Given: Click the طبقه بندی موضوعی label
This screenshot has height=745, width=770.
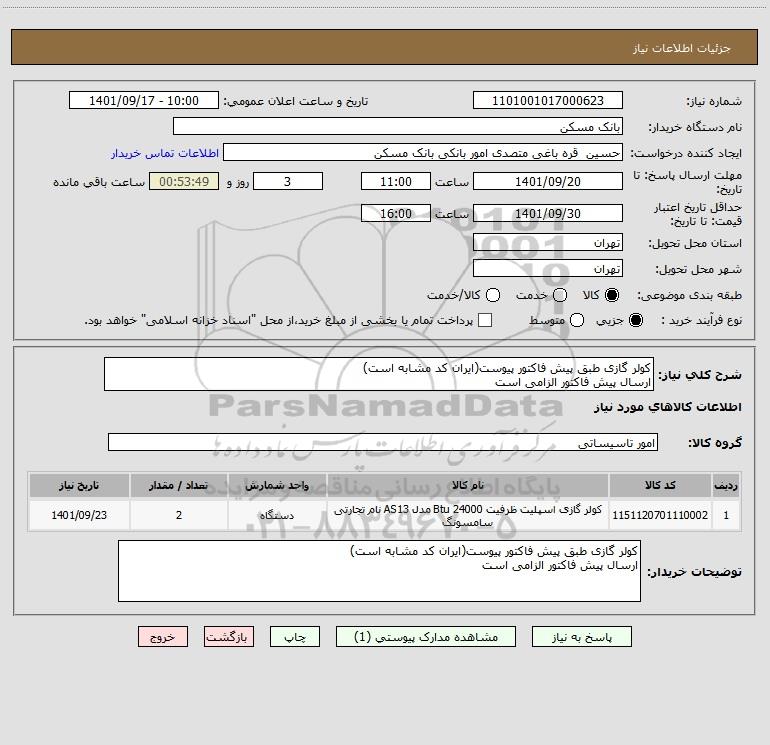Looking at the screenshot, I should (689, 295).
